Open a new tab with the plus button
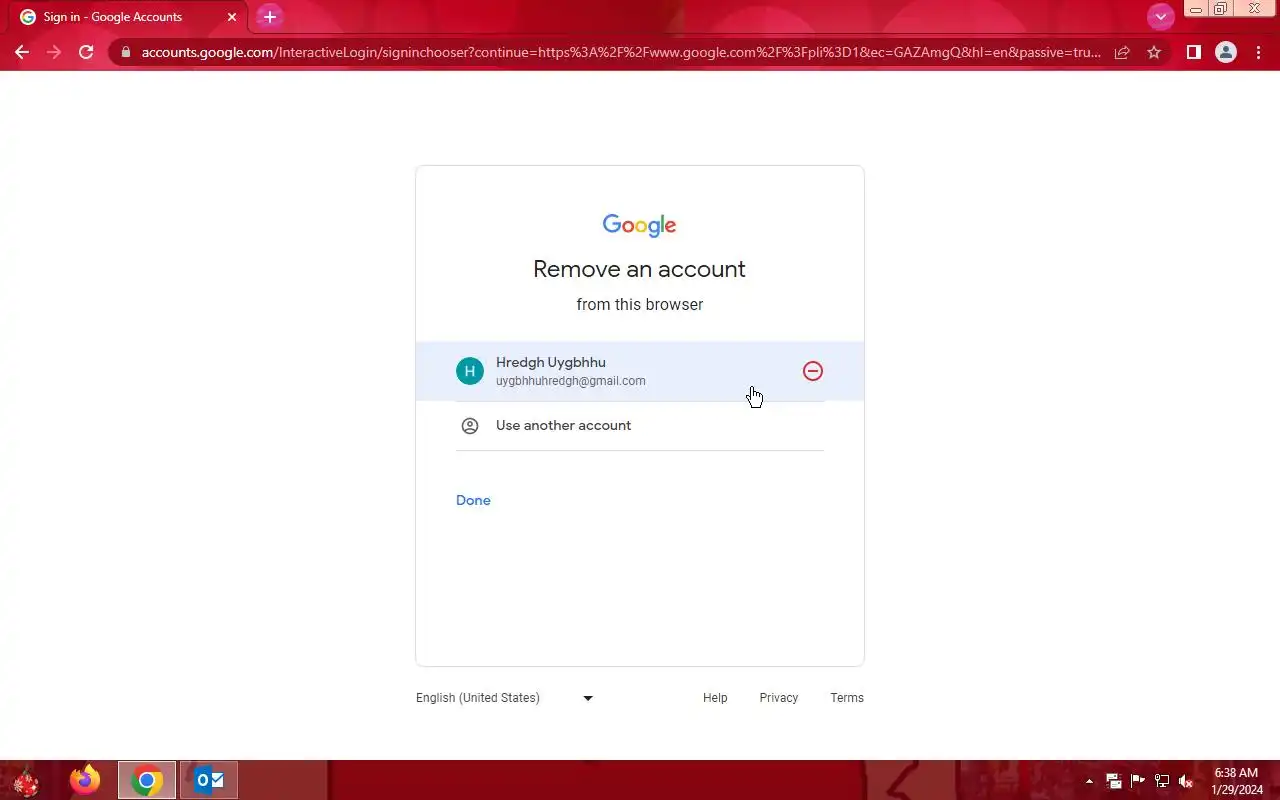The image size is (1280, 800). (269, 17)
